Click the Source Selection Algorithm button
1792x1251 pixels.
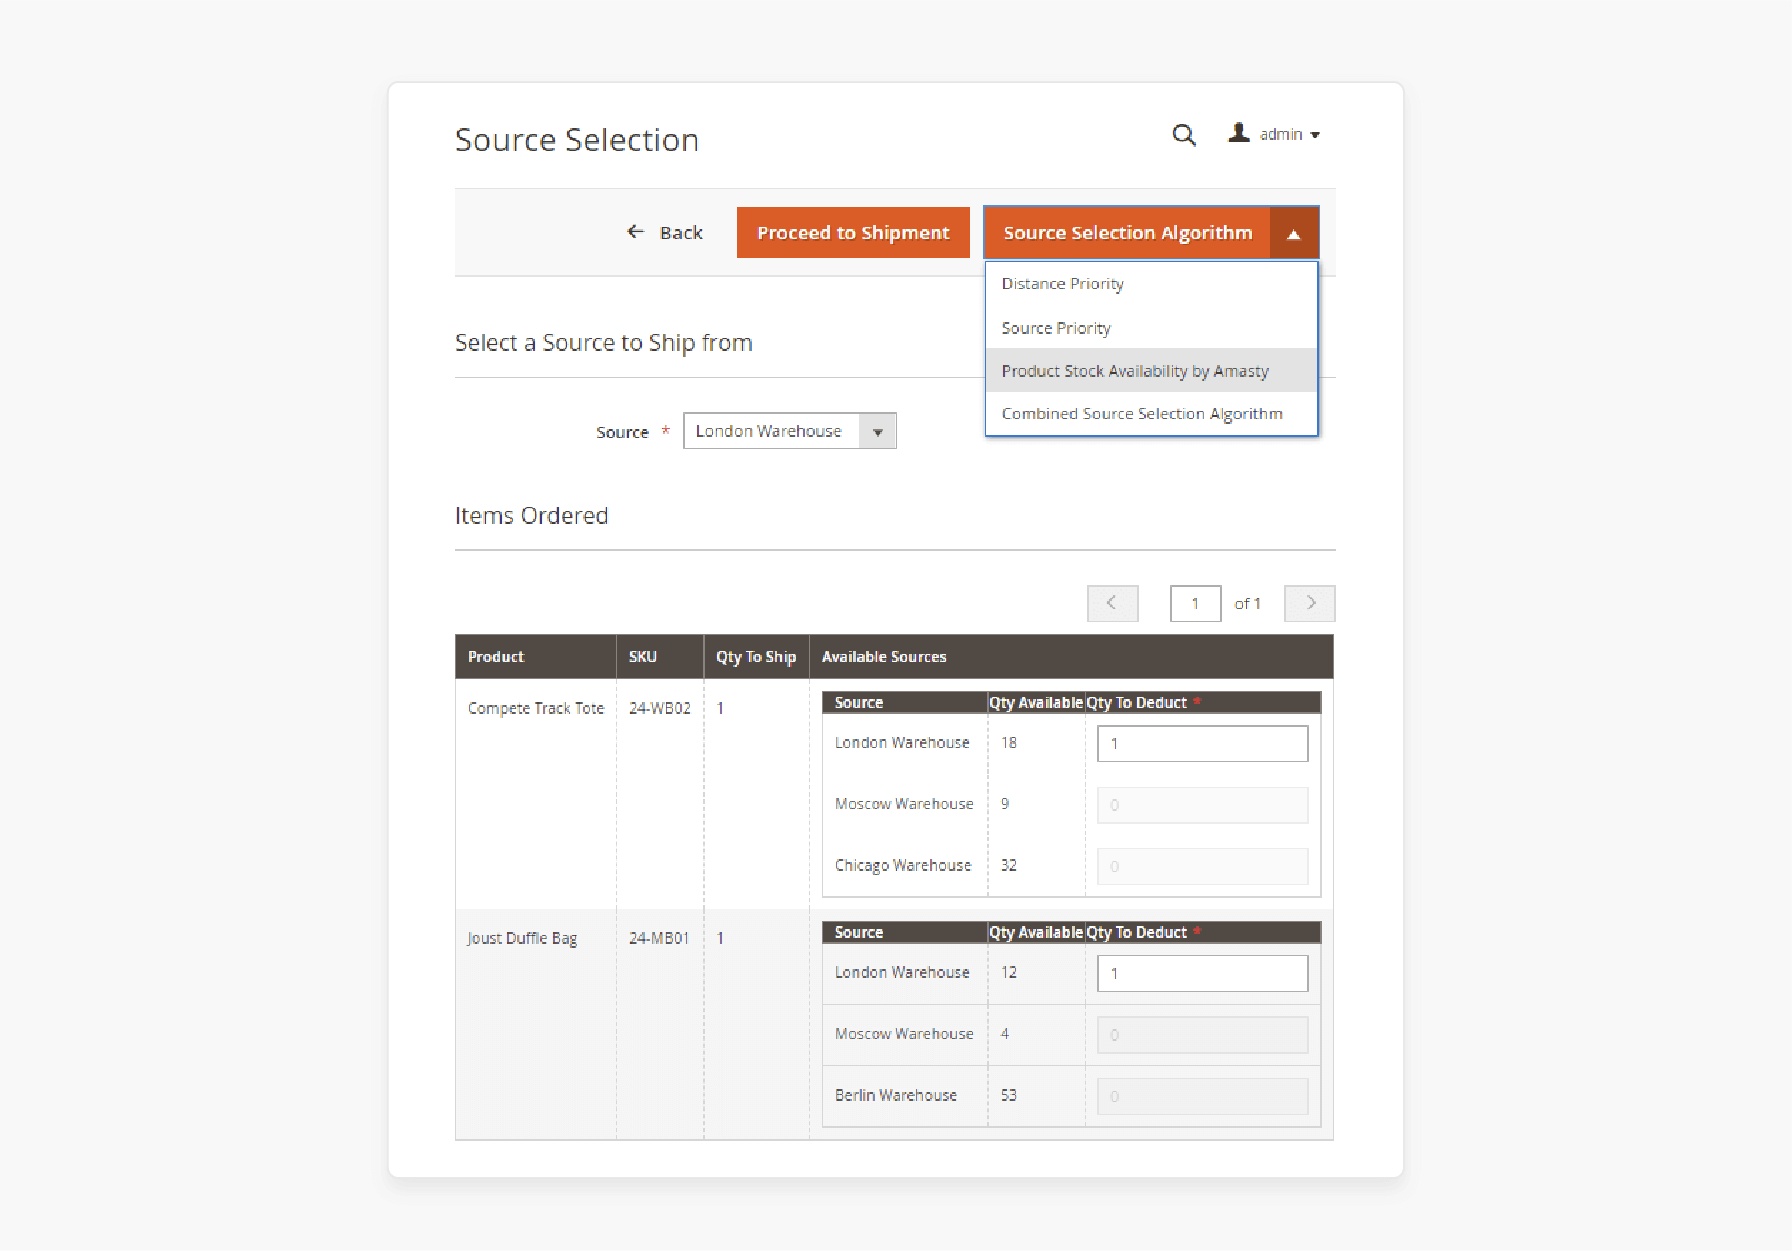click(1127, 232)
